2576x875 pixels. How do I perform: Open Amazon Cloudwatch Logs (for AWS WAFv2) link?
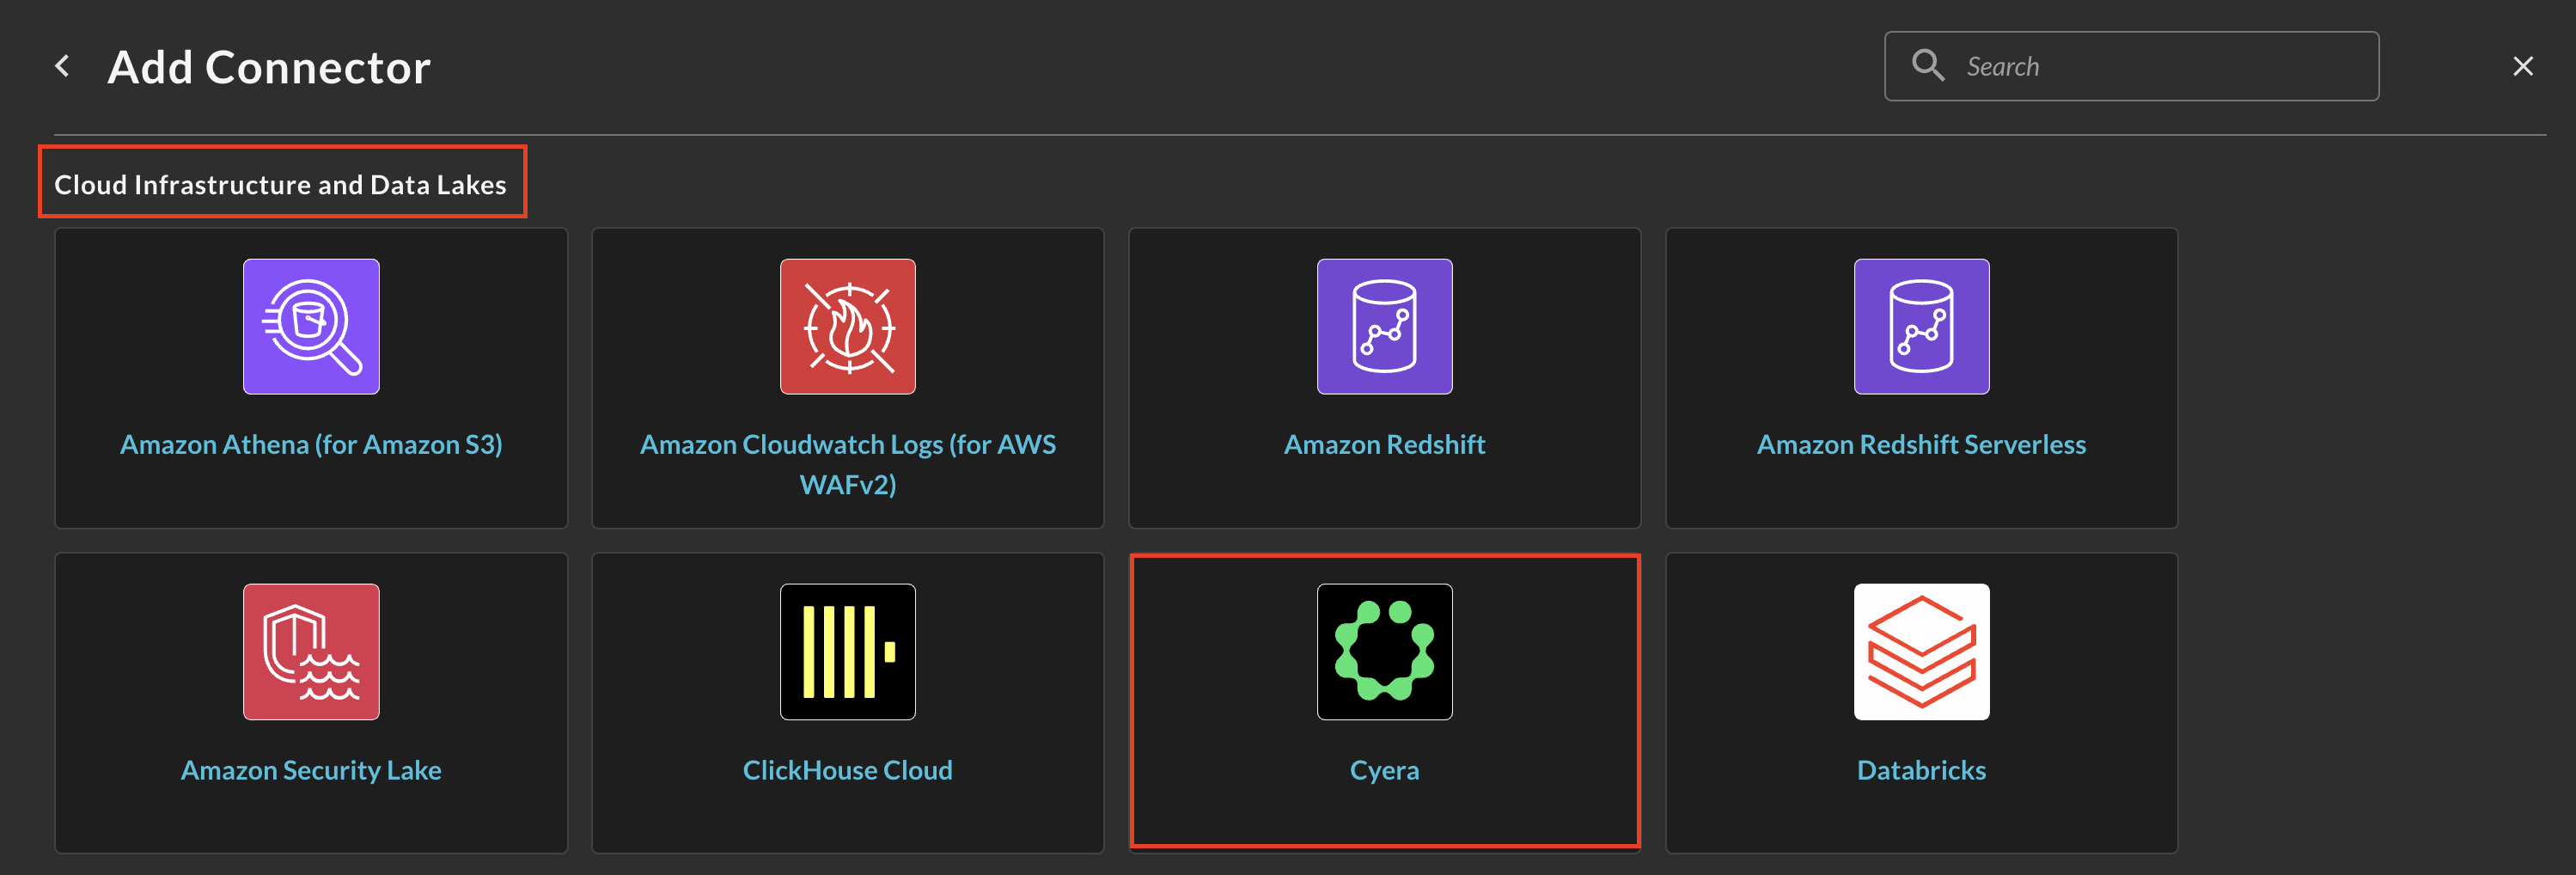(x=848, y=464)
